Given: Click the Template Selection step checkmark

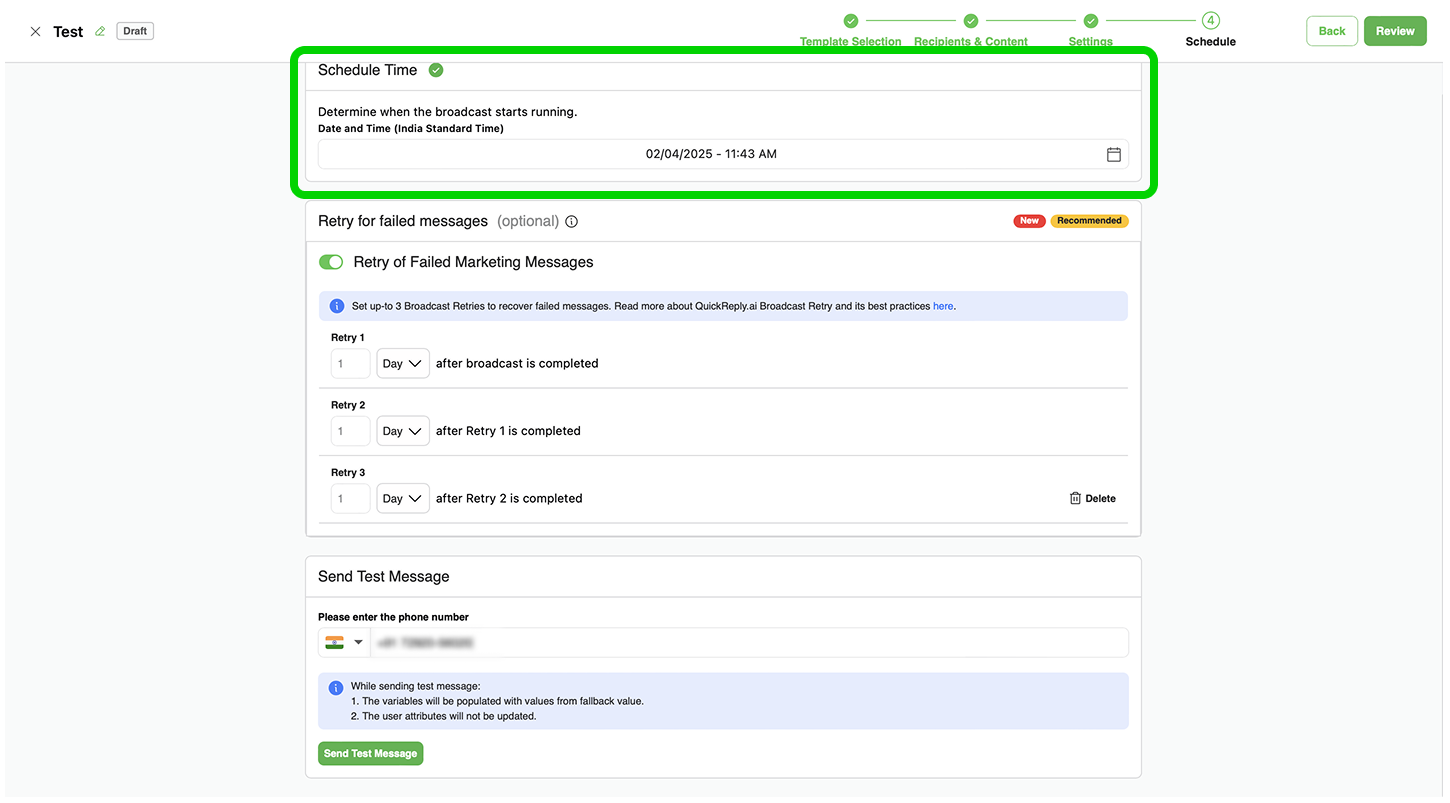Looking at the screenshot, I should 850,21.
